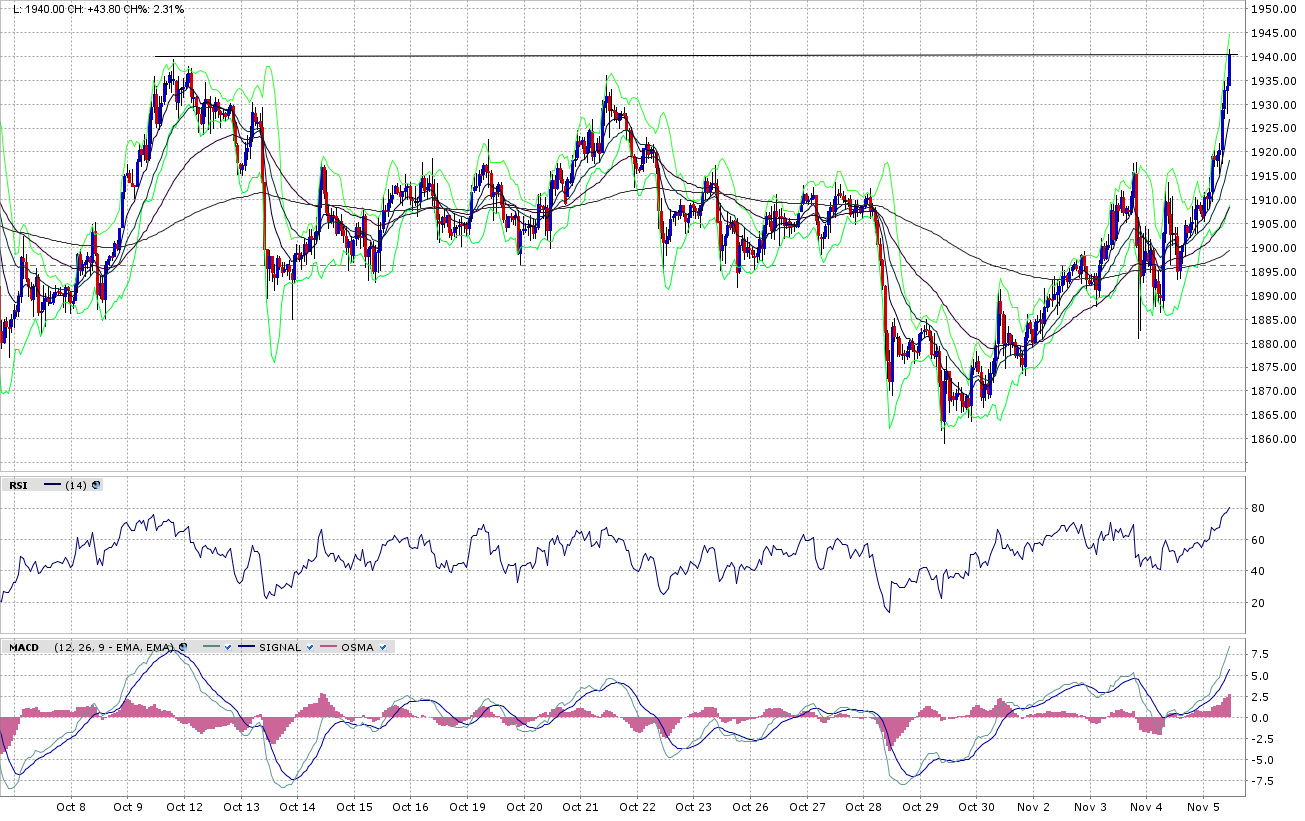The width and height of the screenshot is (1305, 821).
Task: Click the 1940.00 price axis label
Action: click(x=1275, y=57)
